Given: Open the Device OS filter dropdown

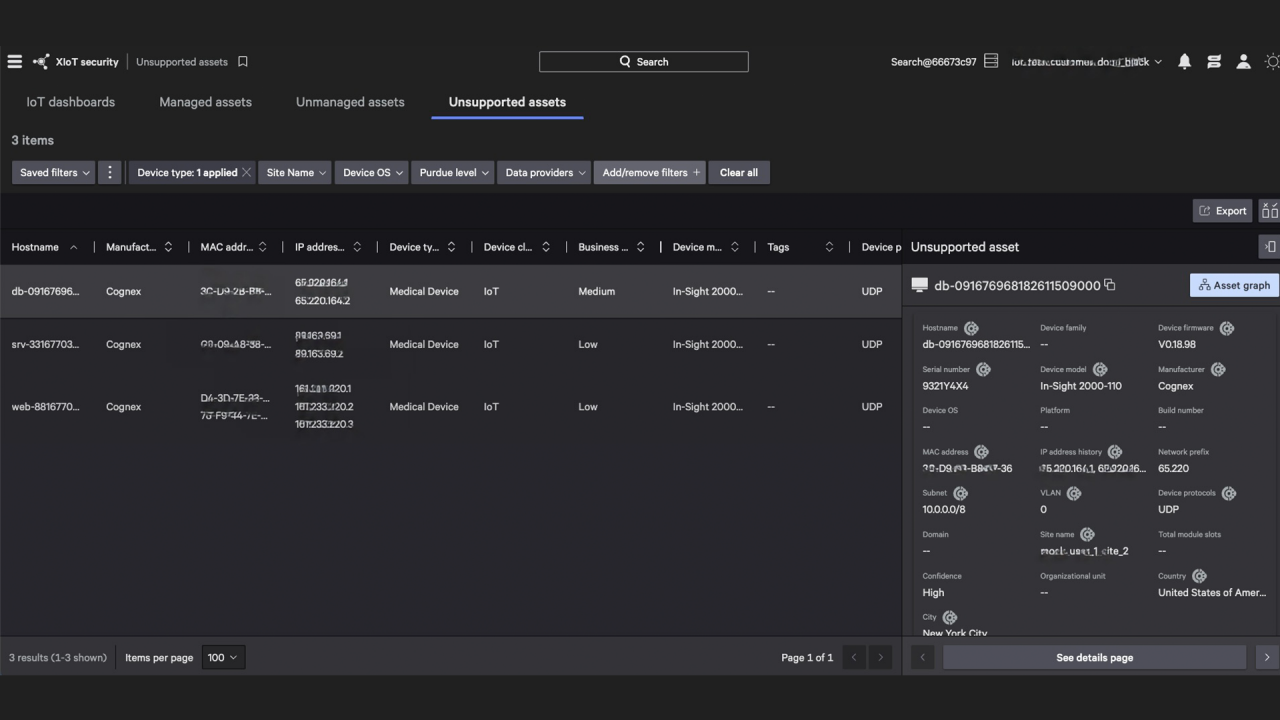Looking at the screenshot, I should pyautogui.click(x=373, y=172).
